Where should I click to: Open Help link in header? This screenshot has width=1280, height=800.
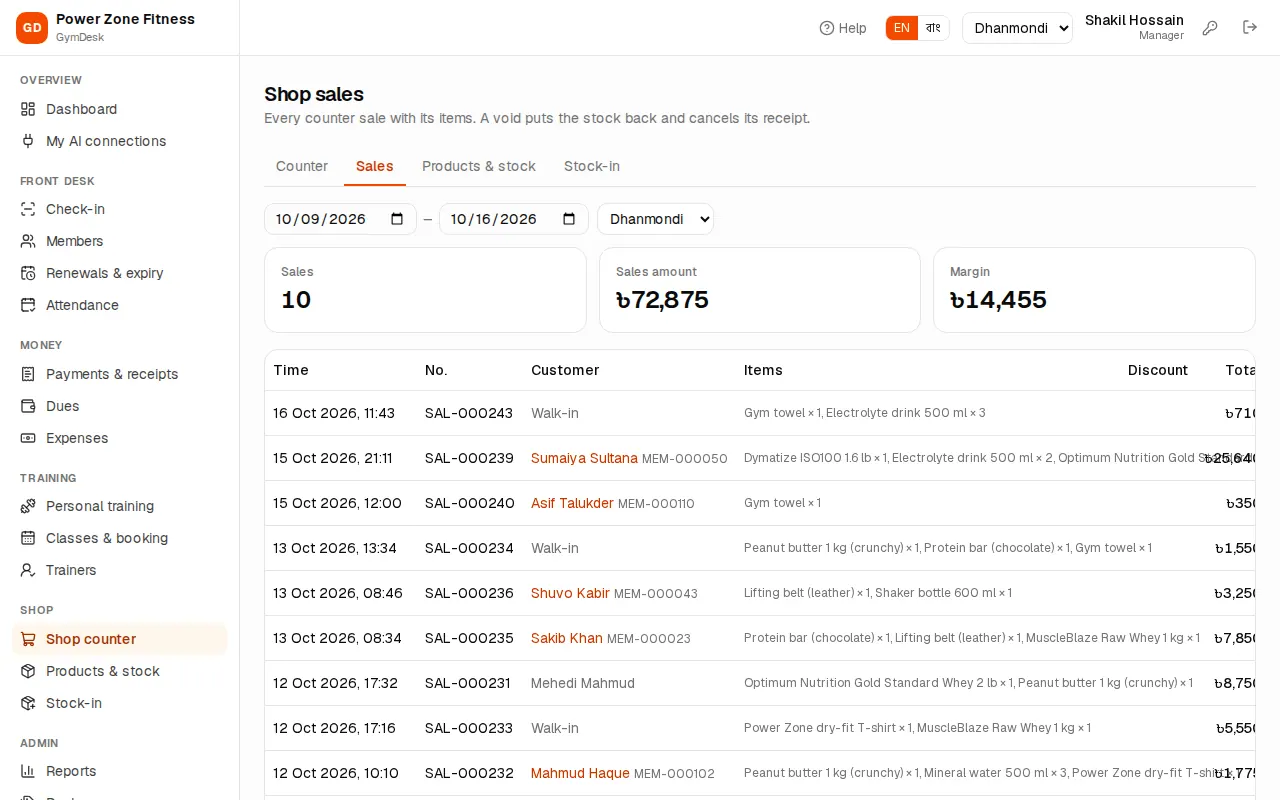coord(843,28)
